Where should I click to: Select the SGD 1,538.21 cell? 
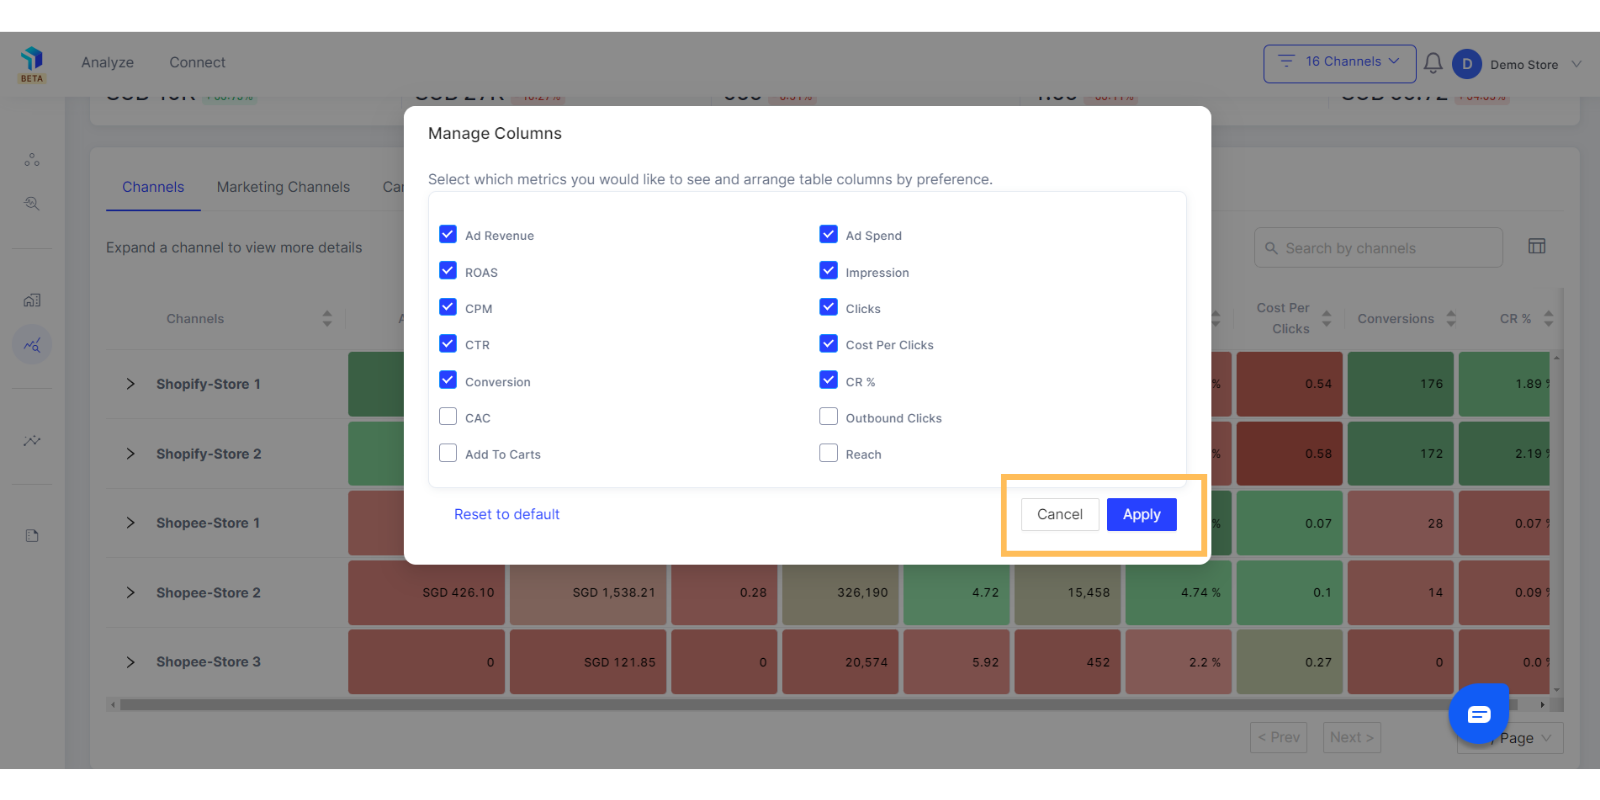coord(588,593)
